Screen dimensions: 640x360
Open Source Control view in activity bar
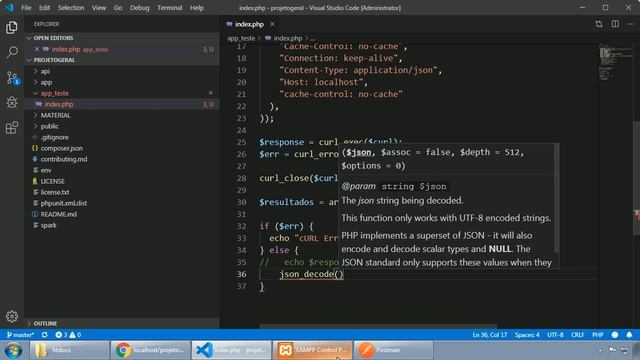click(x=12, y=78)
